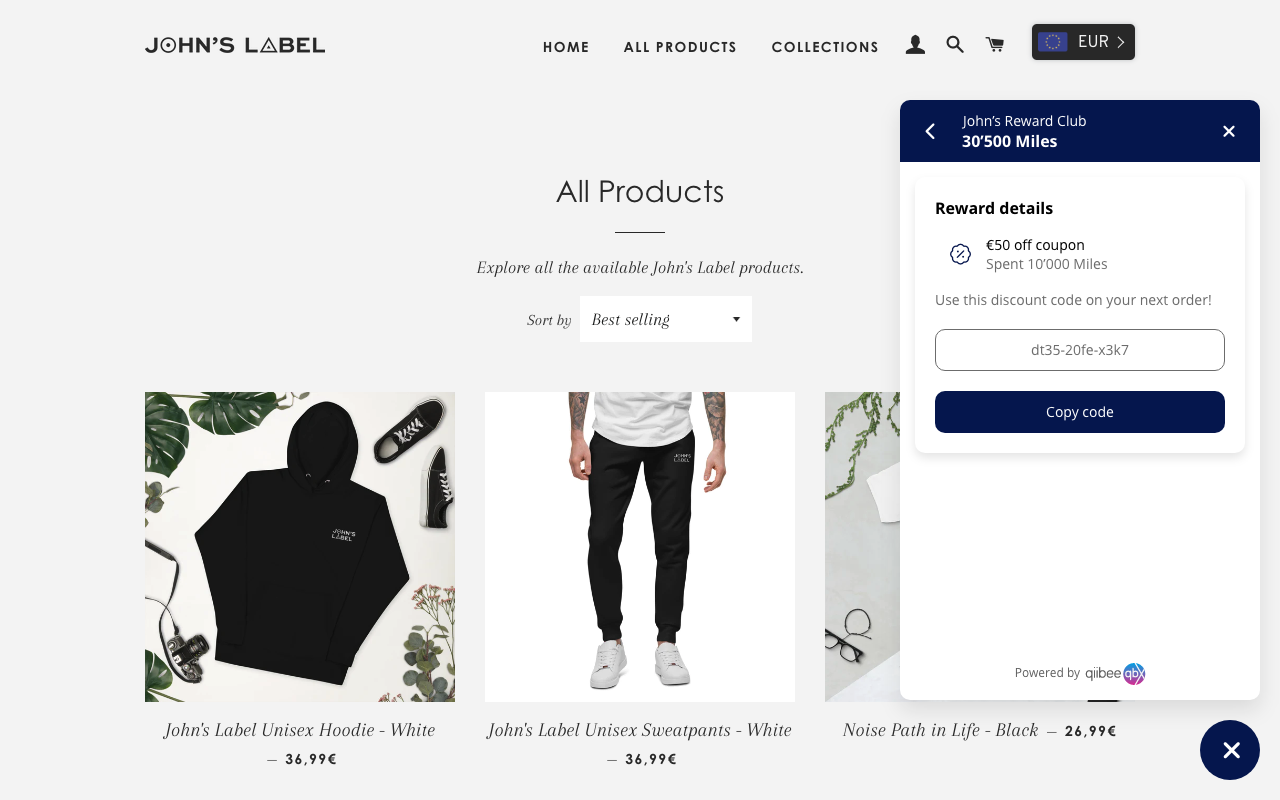Close the John's Reward Club panel
Screen dimensions: 1280x800
coord(1229,131)
